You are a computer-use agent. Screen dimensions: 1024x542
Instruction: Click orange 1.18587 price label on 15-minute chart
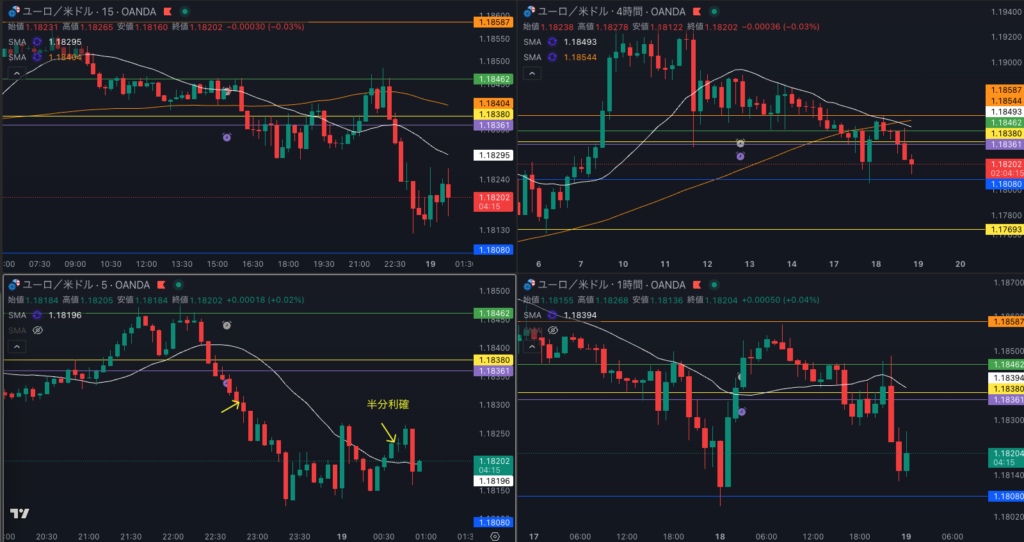[x=493, y=22]
